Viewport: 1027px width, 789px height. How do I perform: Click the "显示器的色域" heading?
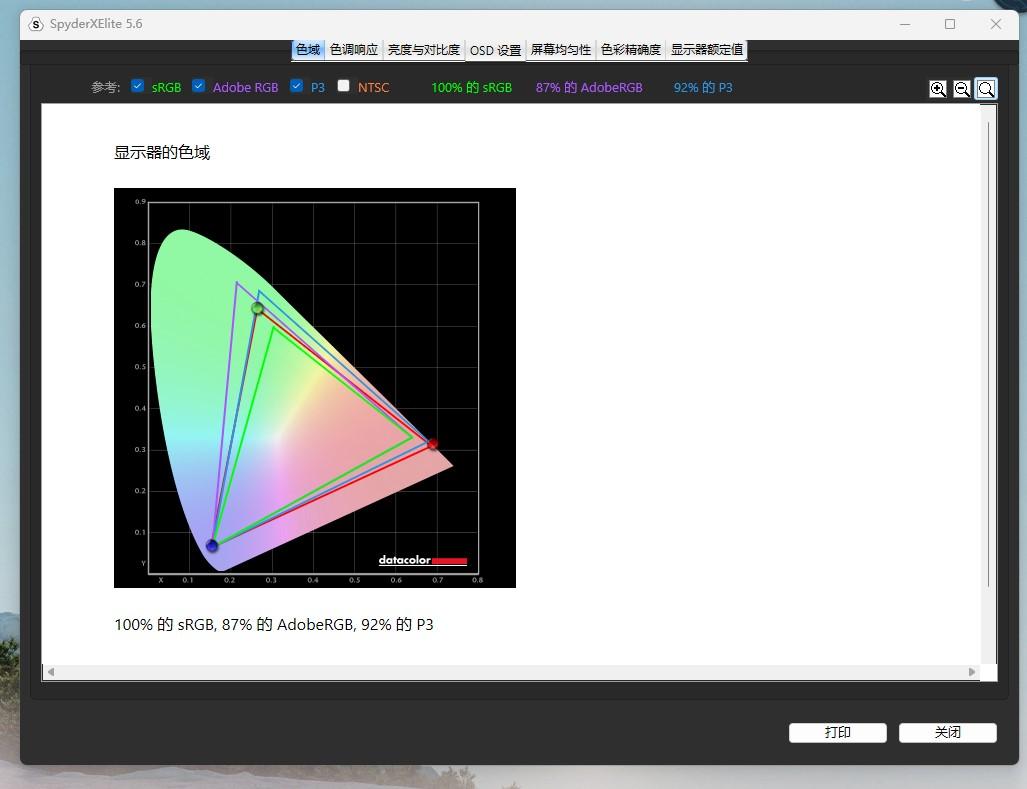click(162, 153)
